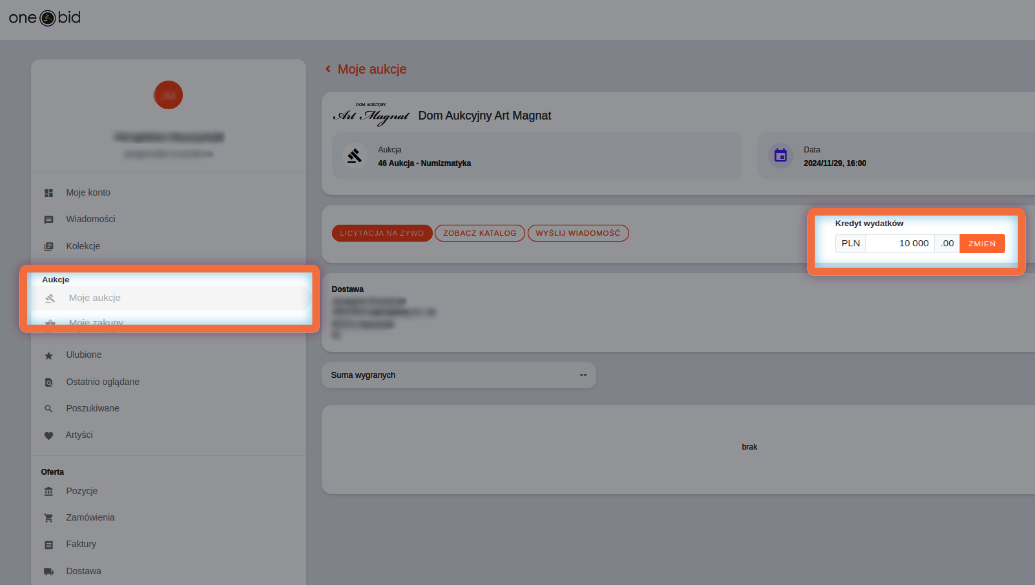
Task: Click the Ostatnio oglądane icon
Action: (x=49, y=382)
